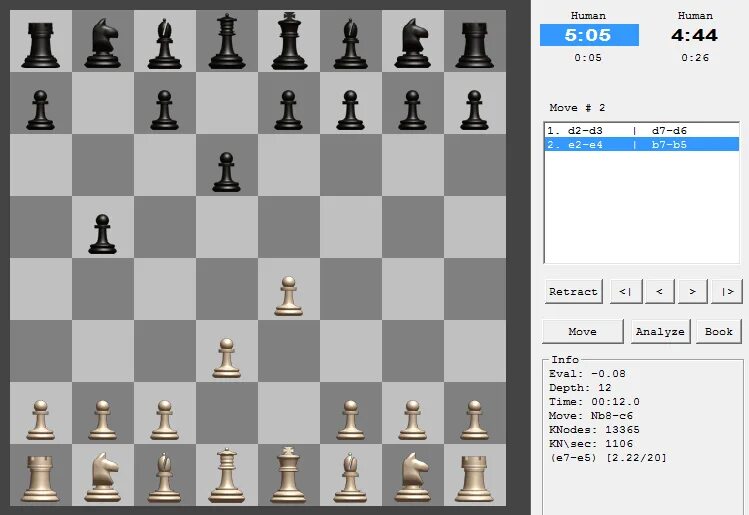This screenshot has width=749, height=515.
Task: Step forward one move with > button
Action: point(693,291)
